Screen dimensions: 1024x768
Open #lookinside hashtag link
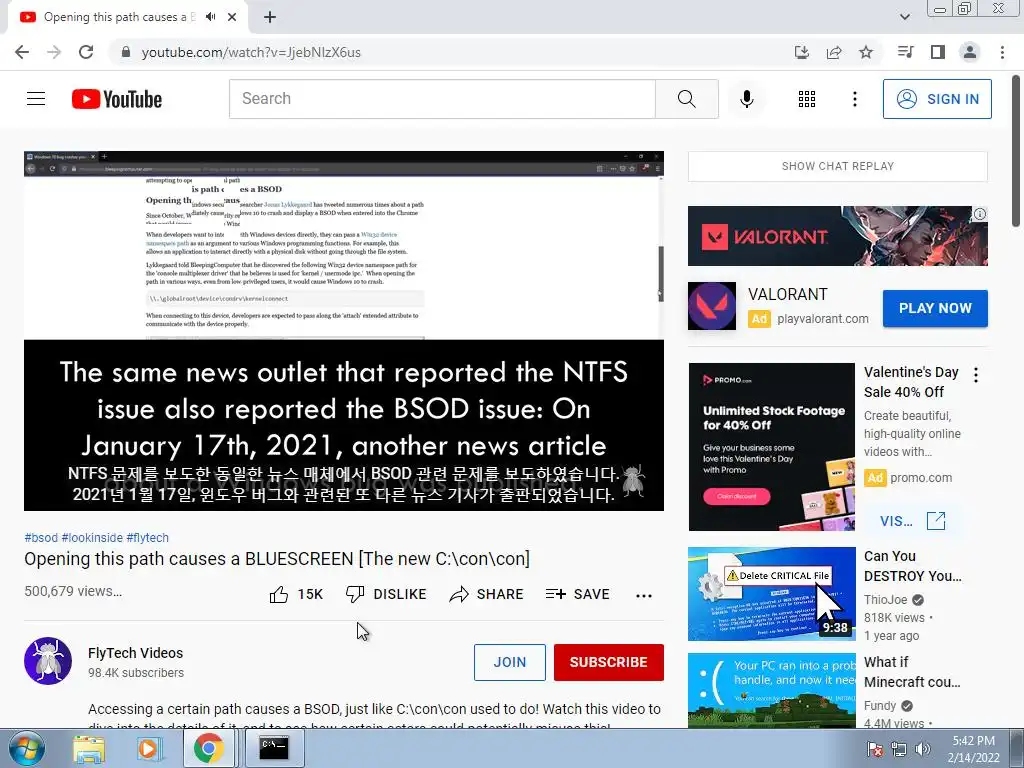[x=92, y=537]
